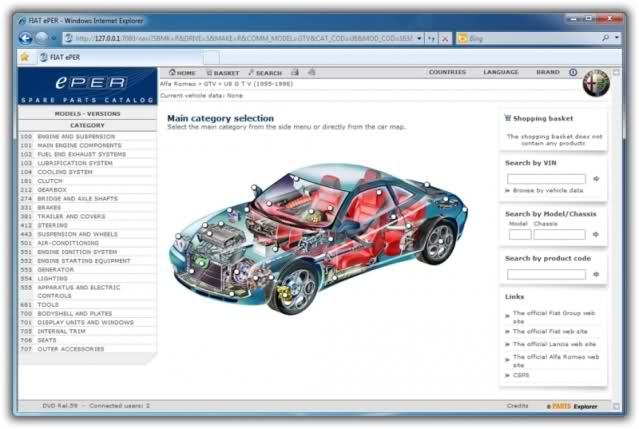Select the FIAT ePER browser tab

120,57
